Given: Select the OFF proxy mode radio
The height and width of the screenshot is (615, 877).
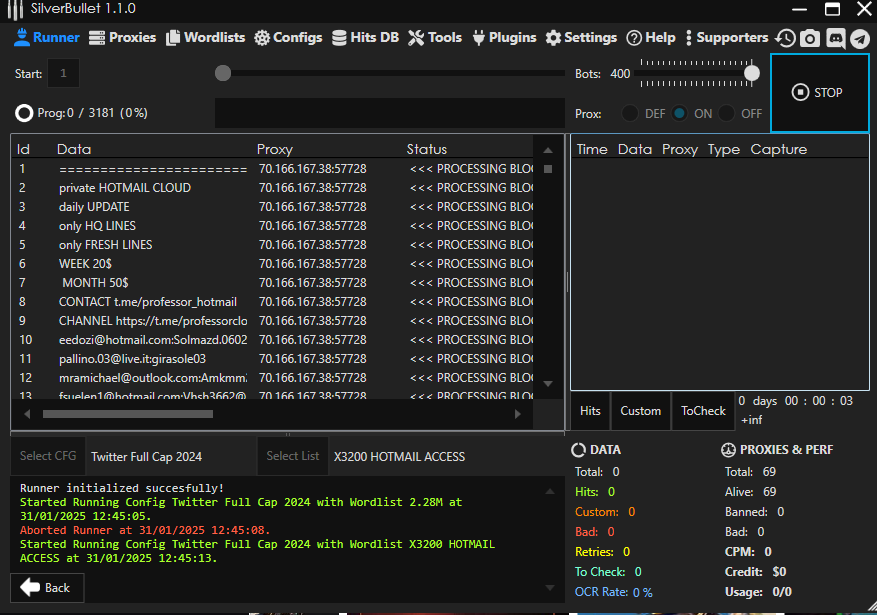Looking at the screenshot, I should pos(727,113).
